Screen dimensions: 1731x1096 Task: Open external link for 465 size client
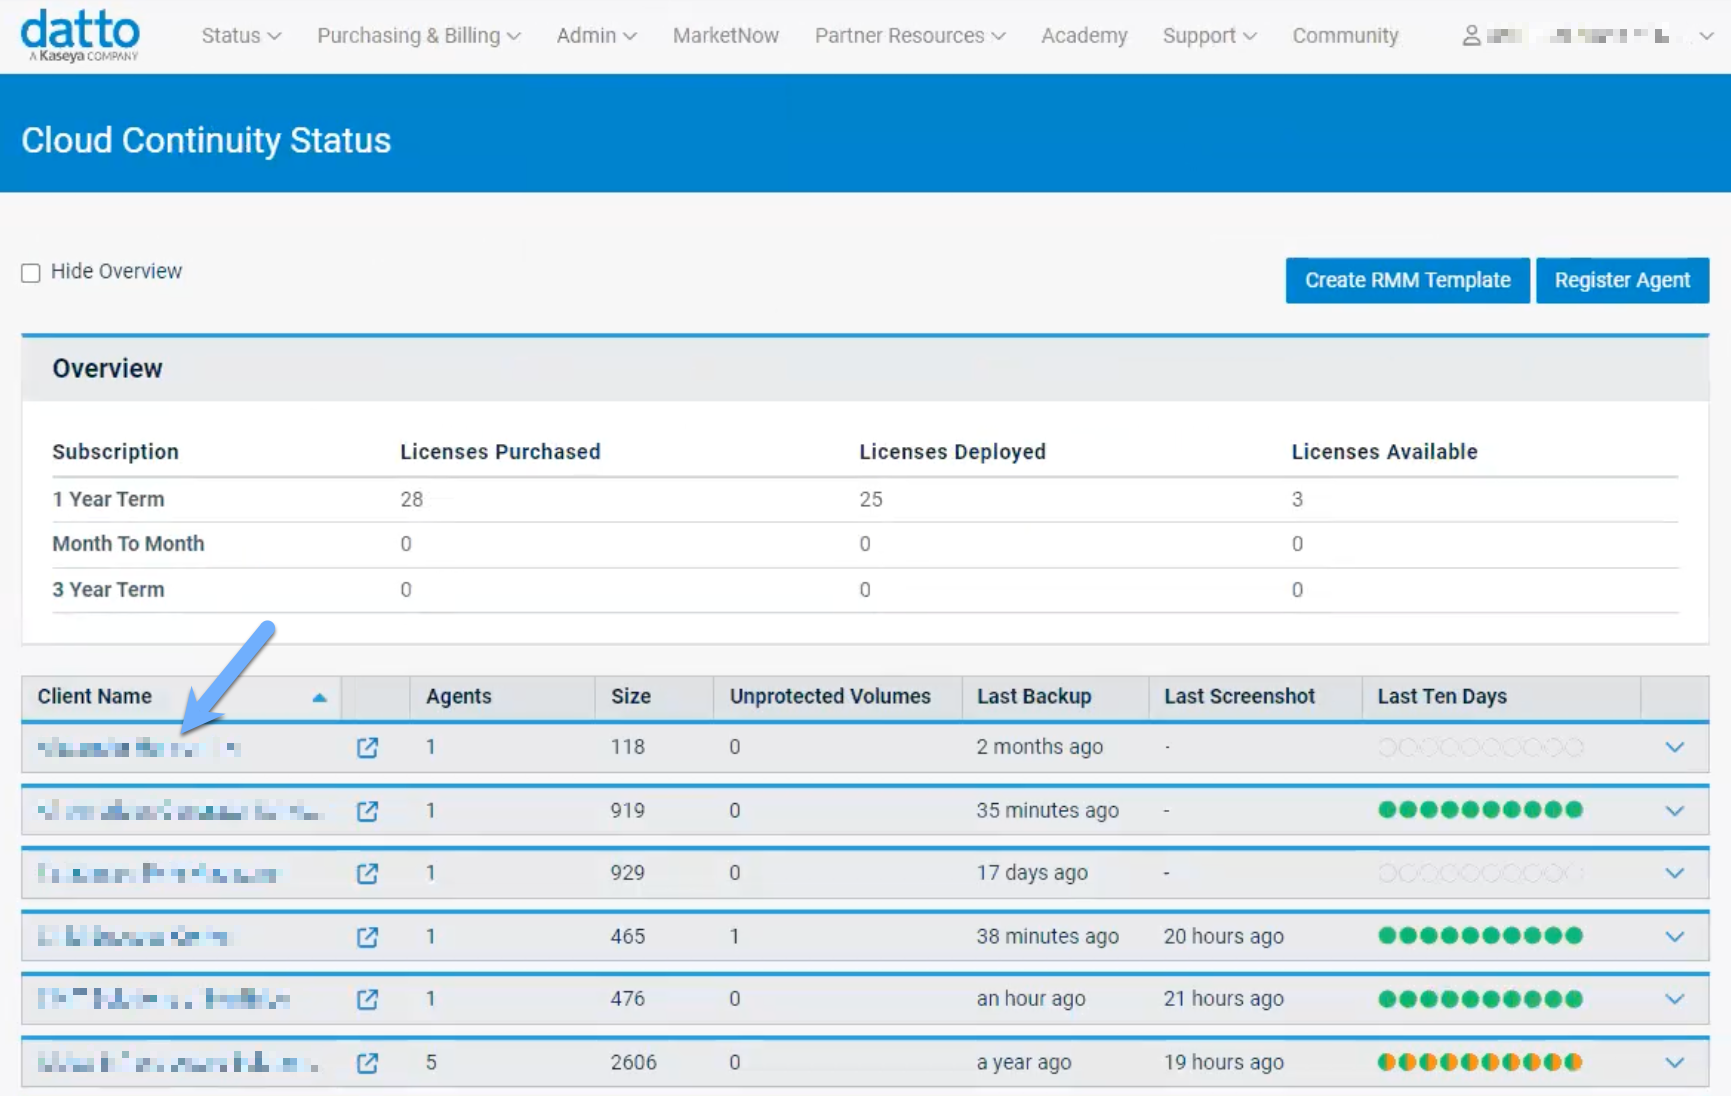(x=367, y=937)
